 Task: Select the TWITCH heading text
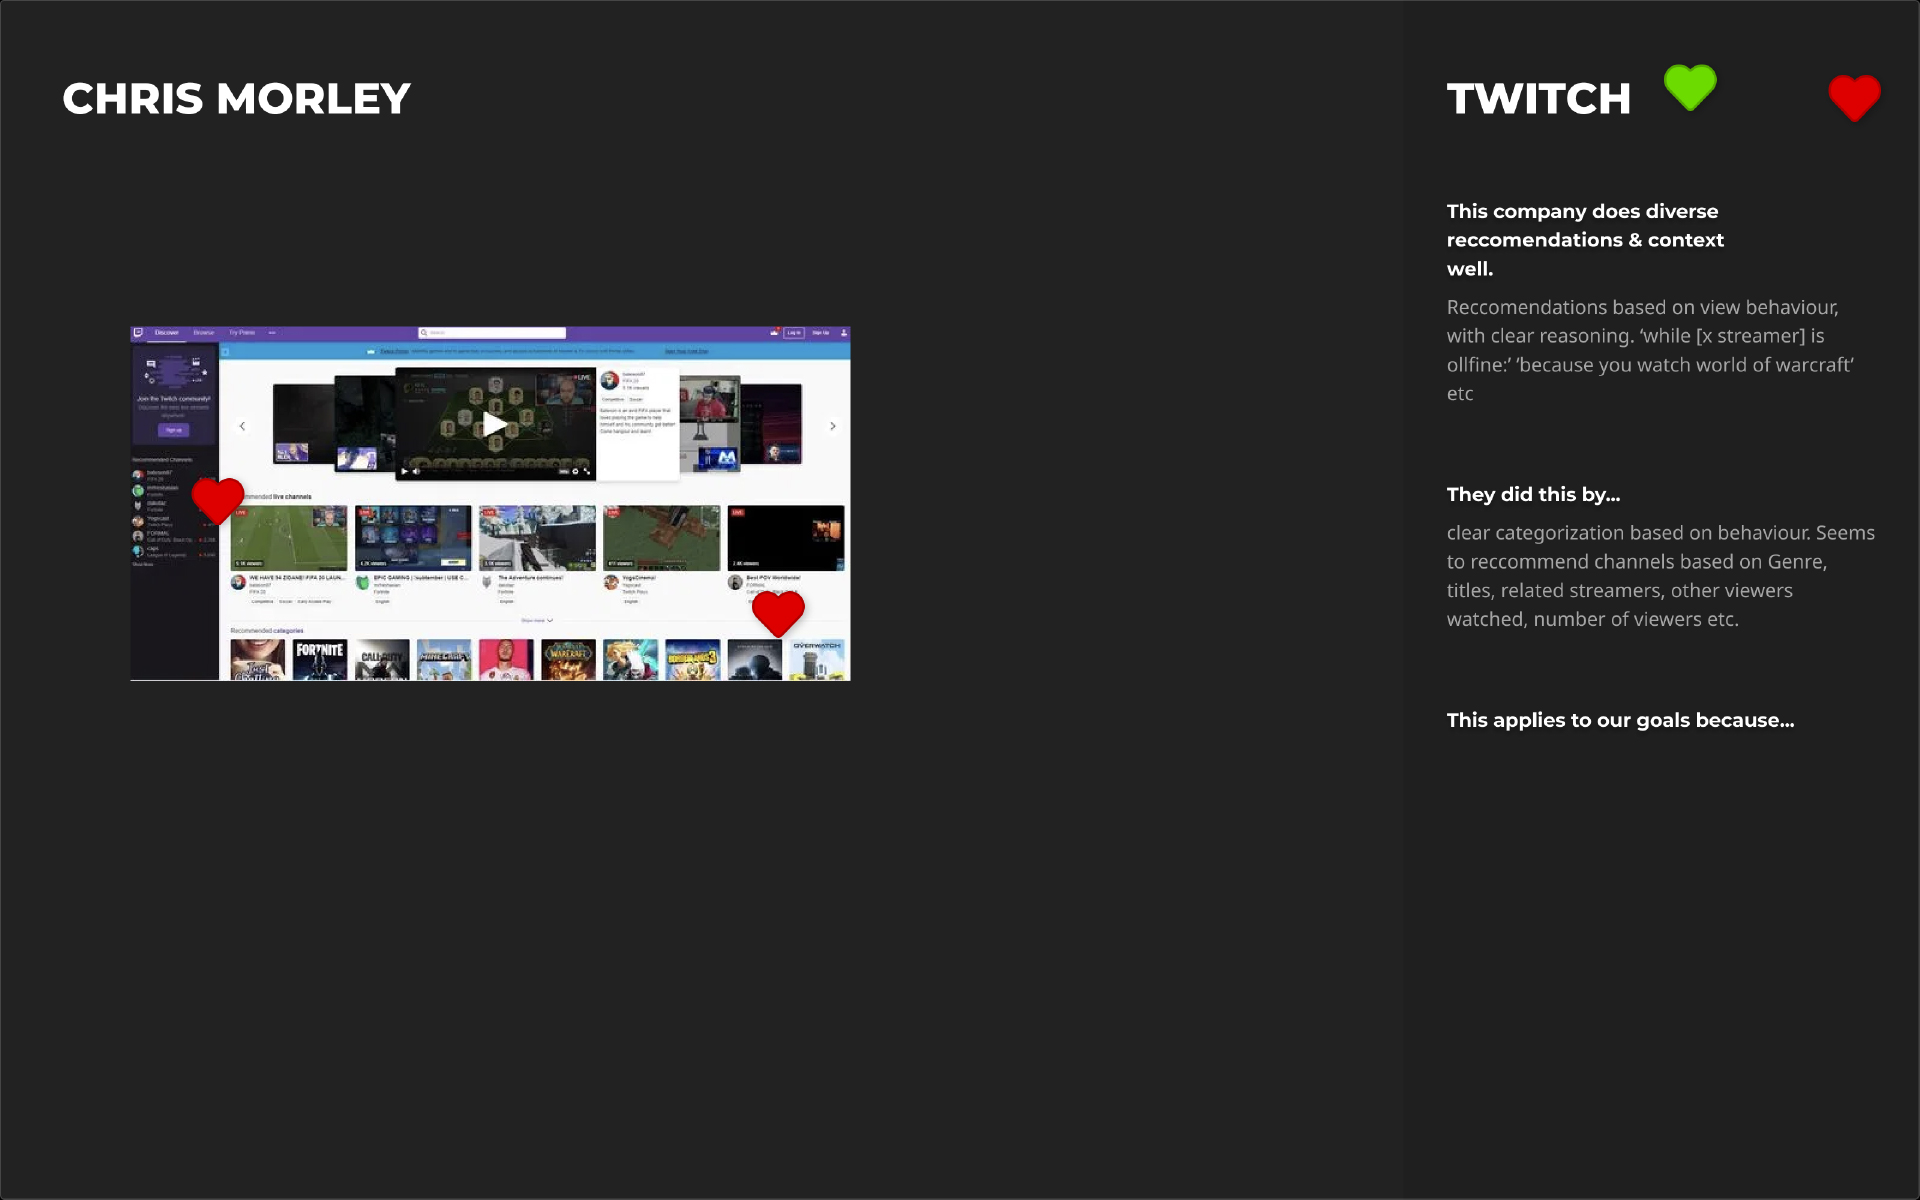1538,99
